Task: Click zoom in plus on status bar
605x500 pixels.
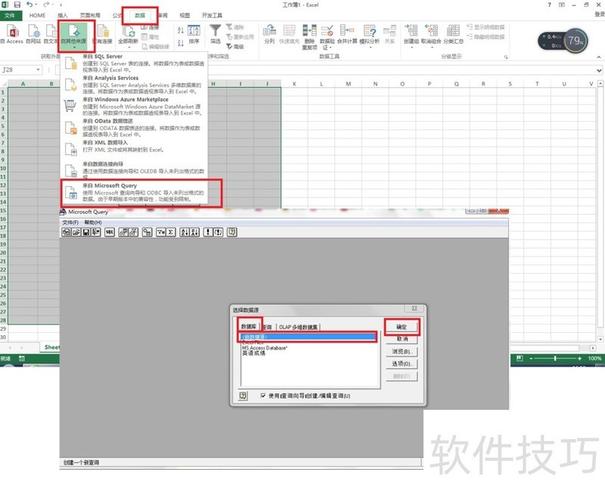Action: tap(580, 358)
